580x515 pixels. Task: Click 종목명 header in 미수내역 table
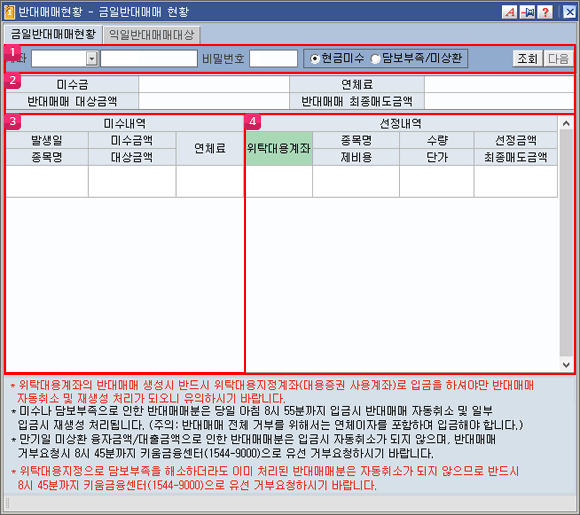coord(47,157)
